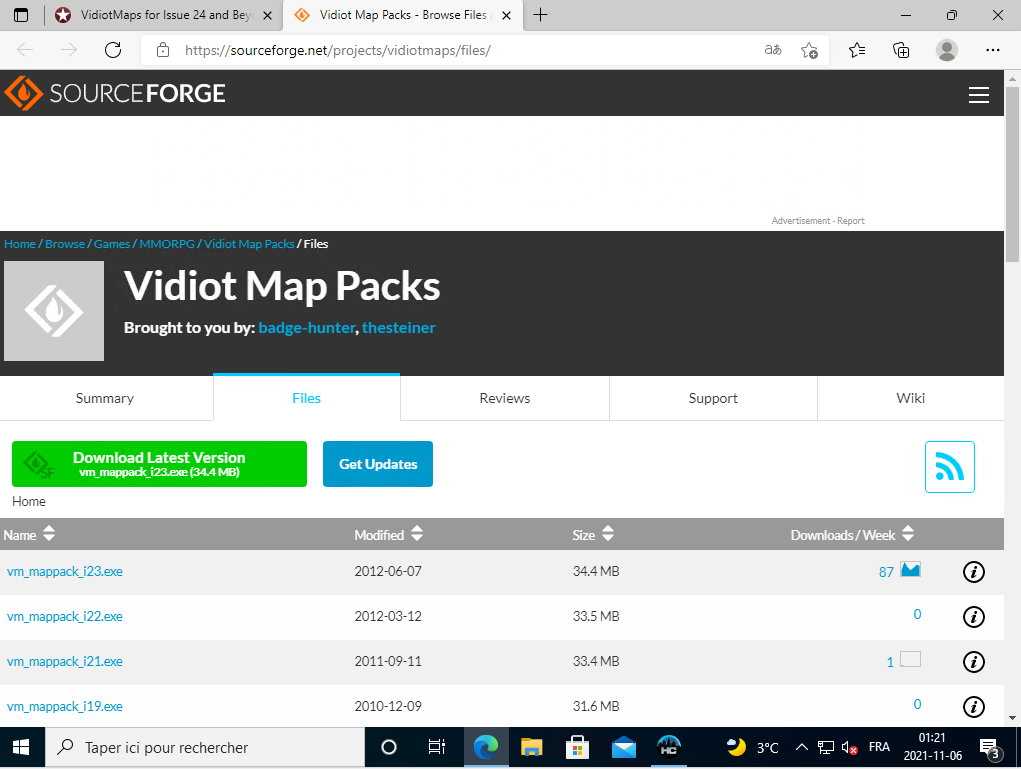Viewport: 1021px width, 769px height.
Task: Open browser Collections
Action: (901, 50)
